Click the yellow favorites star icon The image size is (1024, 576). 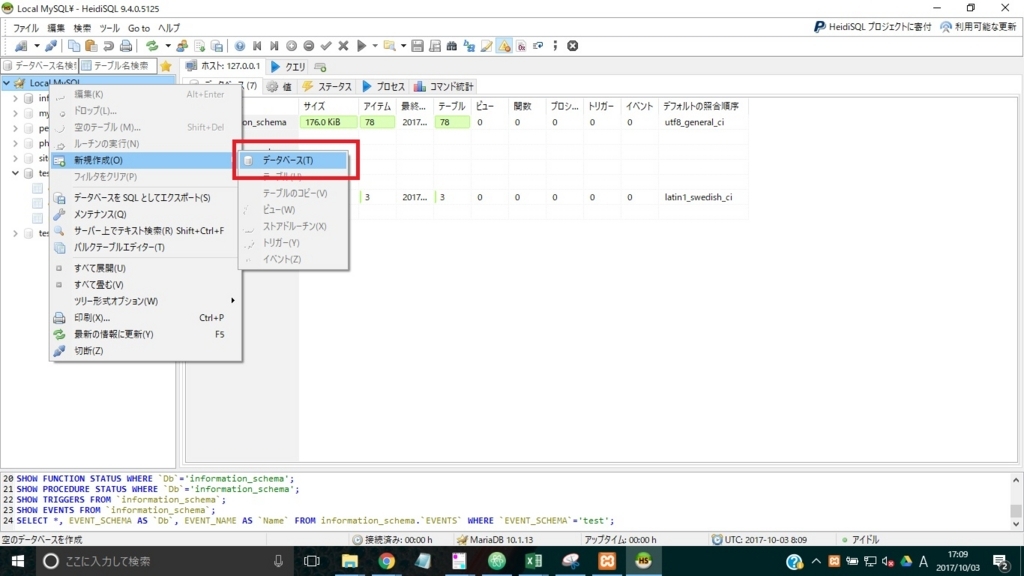(166, 66)
